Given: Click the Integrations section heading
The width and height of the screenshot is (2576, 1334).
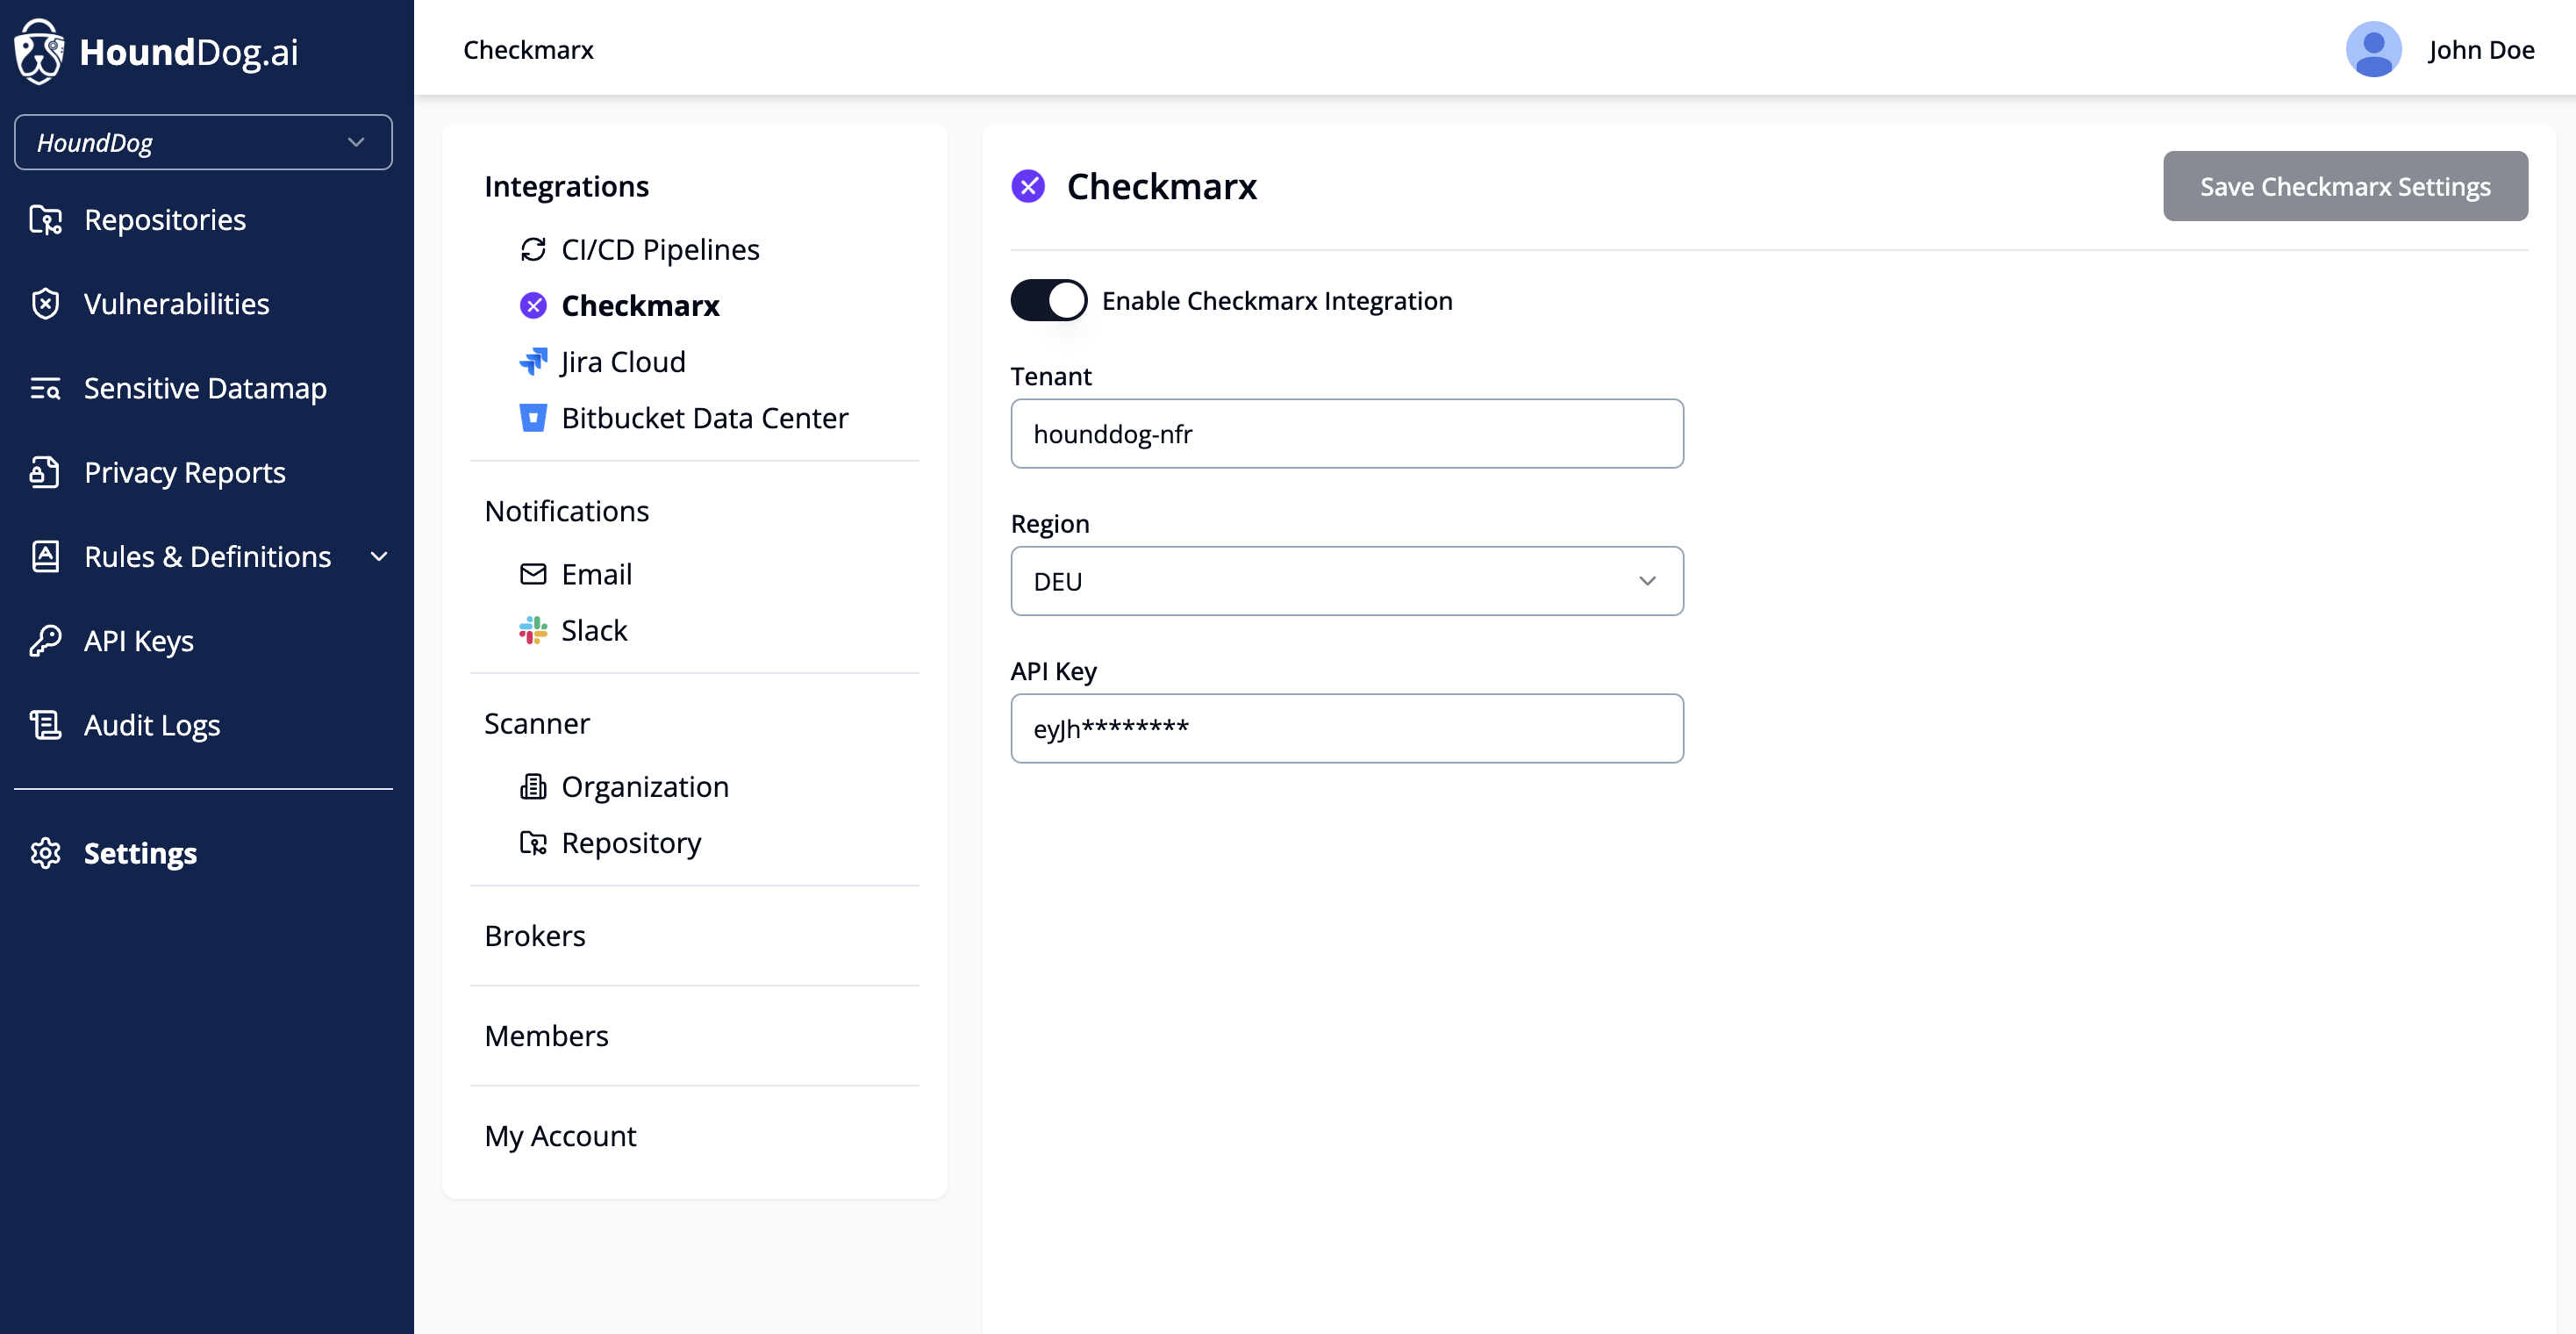Looking at the screenshot, I should 566,187.
